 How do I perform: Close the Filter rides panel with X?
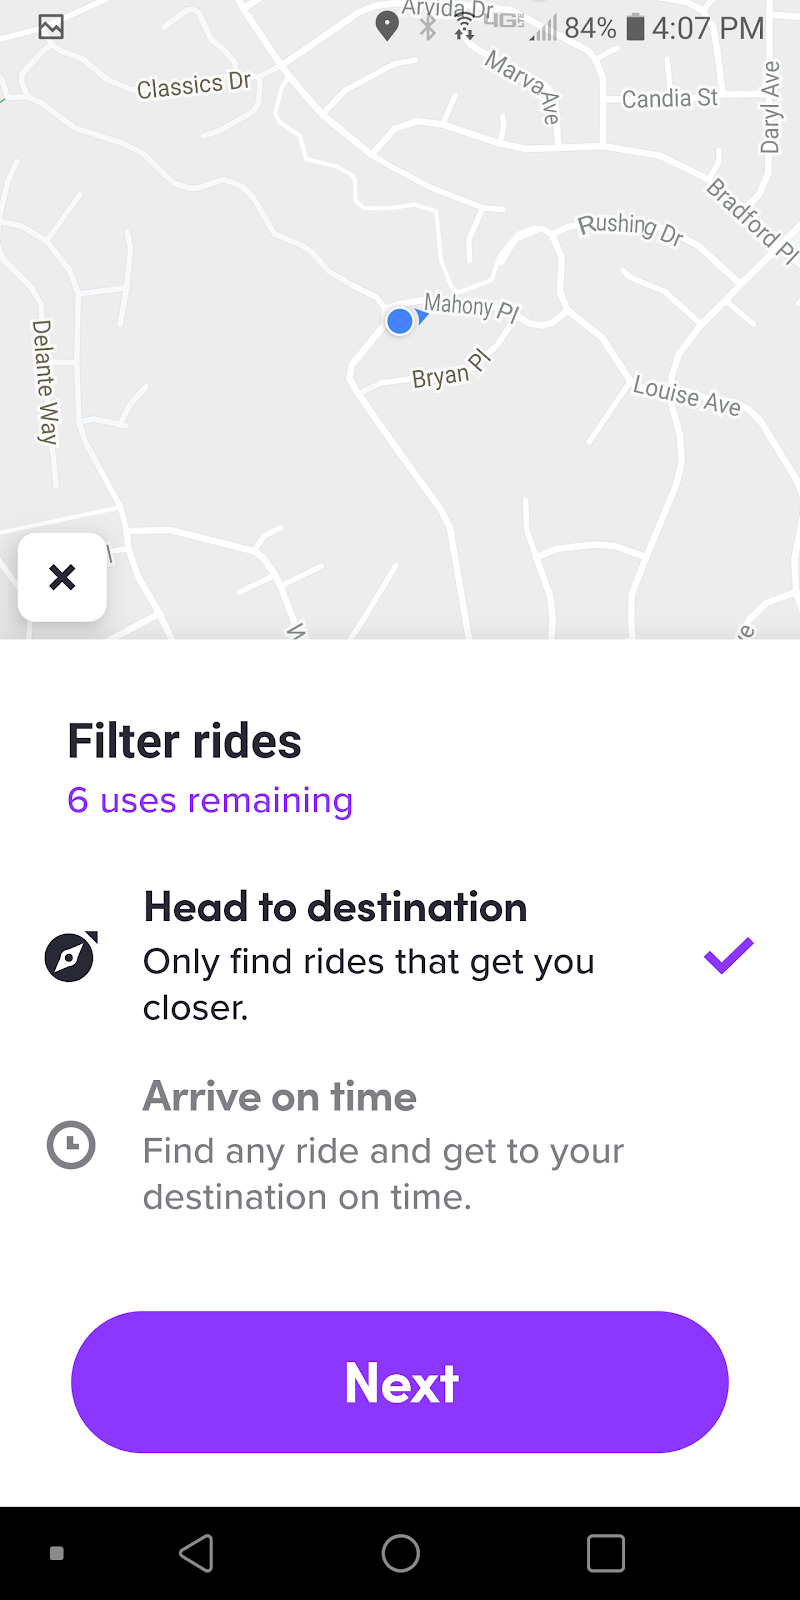(x=62, y=577)
